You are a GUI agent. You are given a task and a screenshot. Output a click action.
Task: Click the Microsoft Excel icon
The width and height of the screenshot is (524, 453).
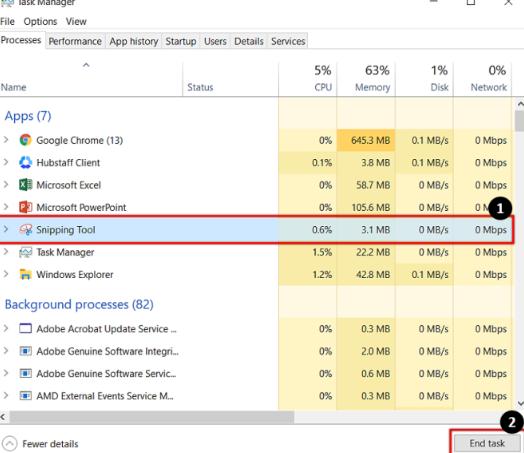pyautogui.click(x=25, y=185)
